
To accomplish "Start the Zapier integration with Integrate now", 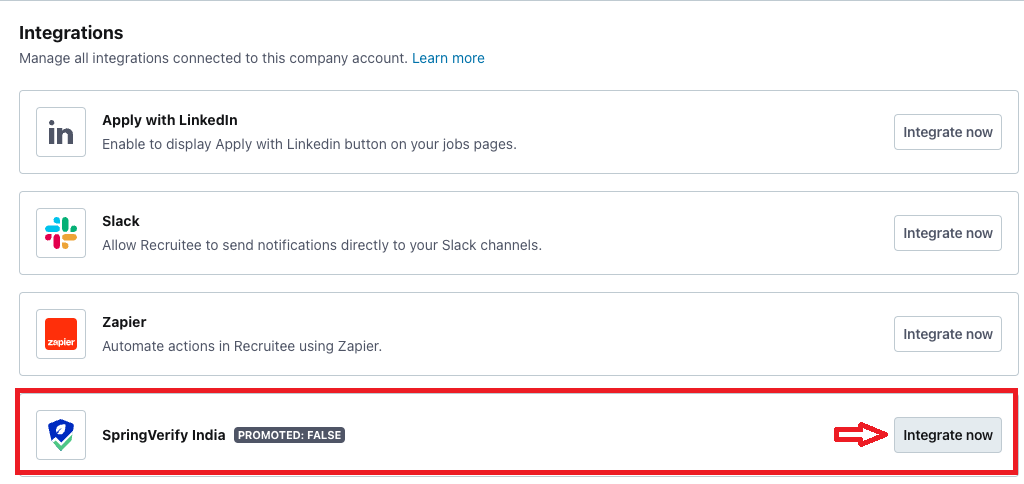I will pyautogui.click(x=948, y=334).
